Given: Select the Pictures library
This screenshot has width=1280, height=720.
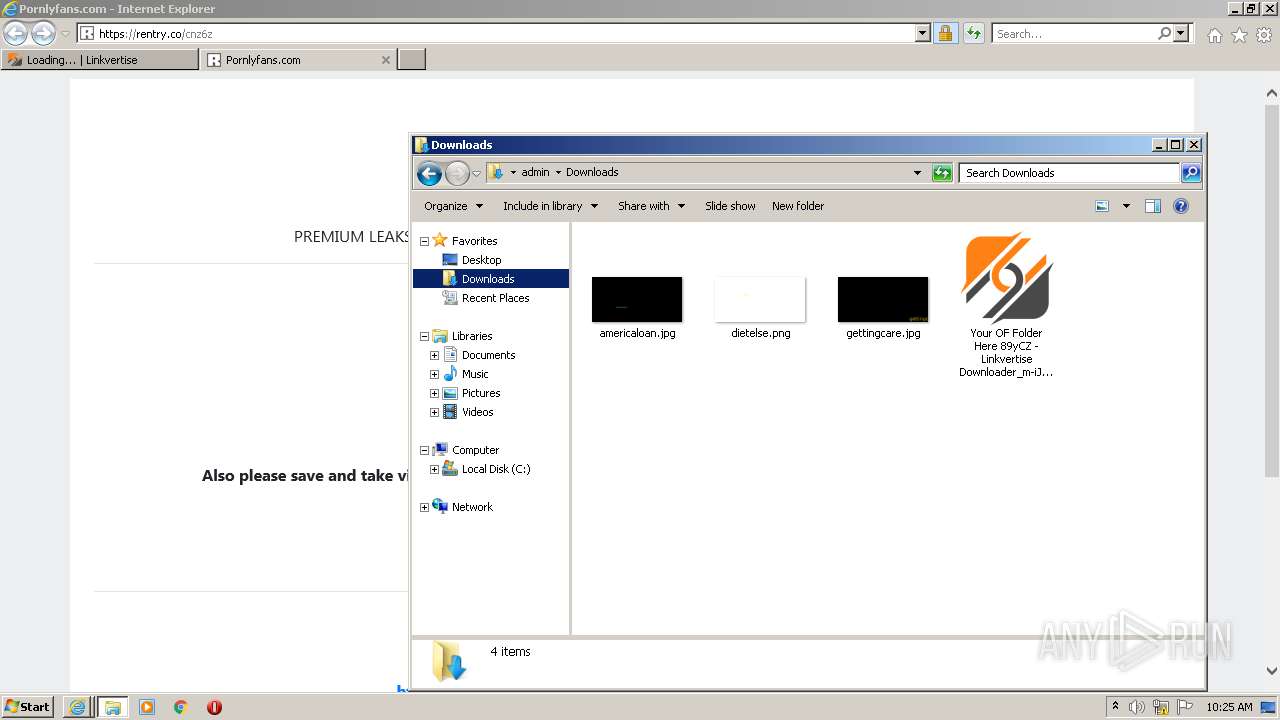Looking at the screenshot, I should point(481,393).
